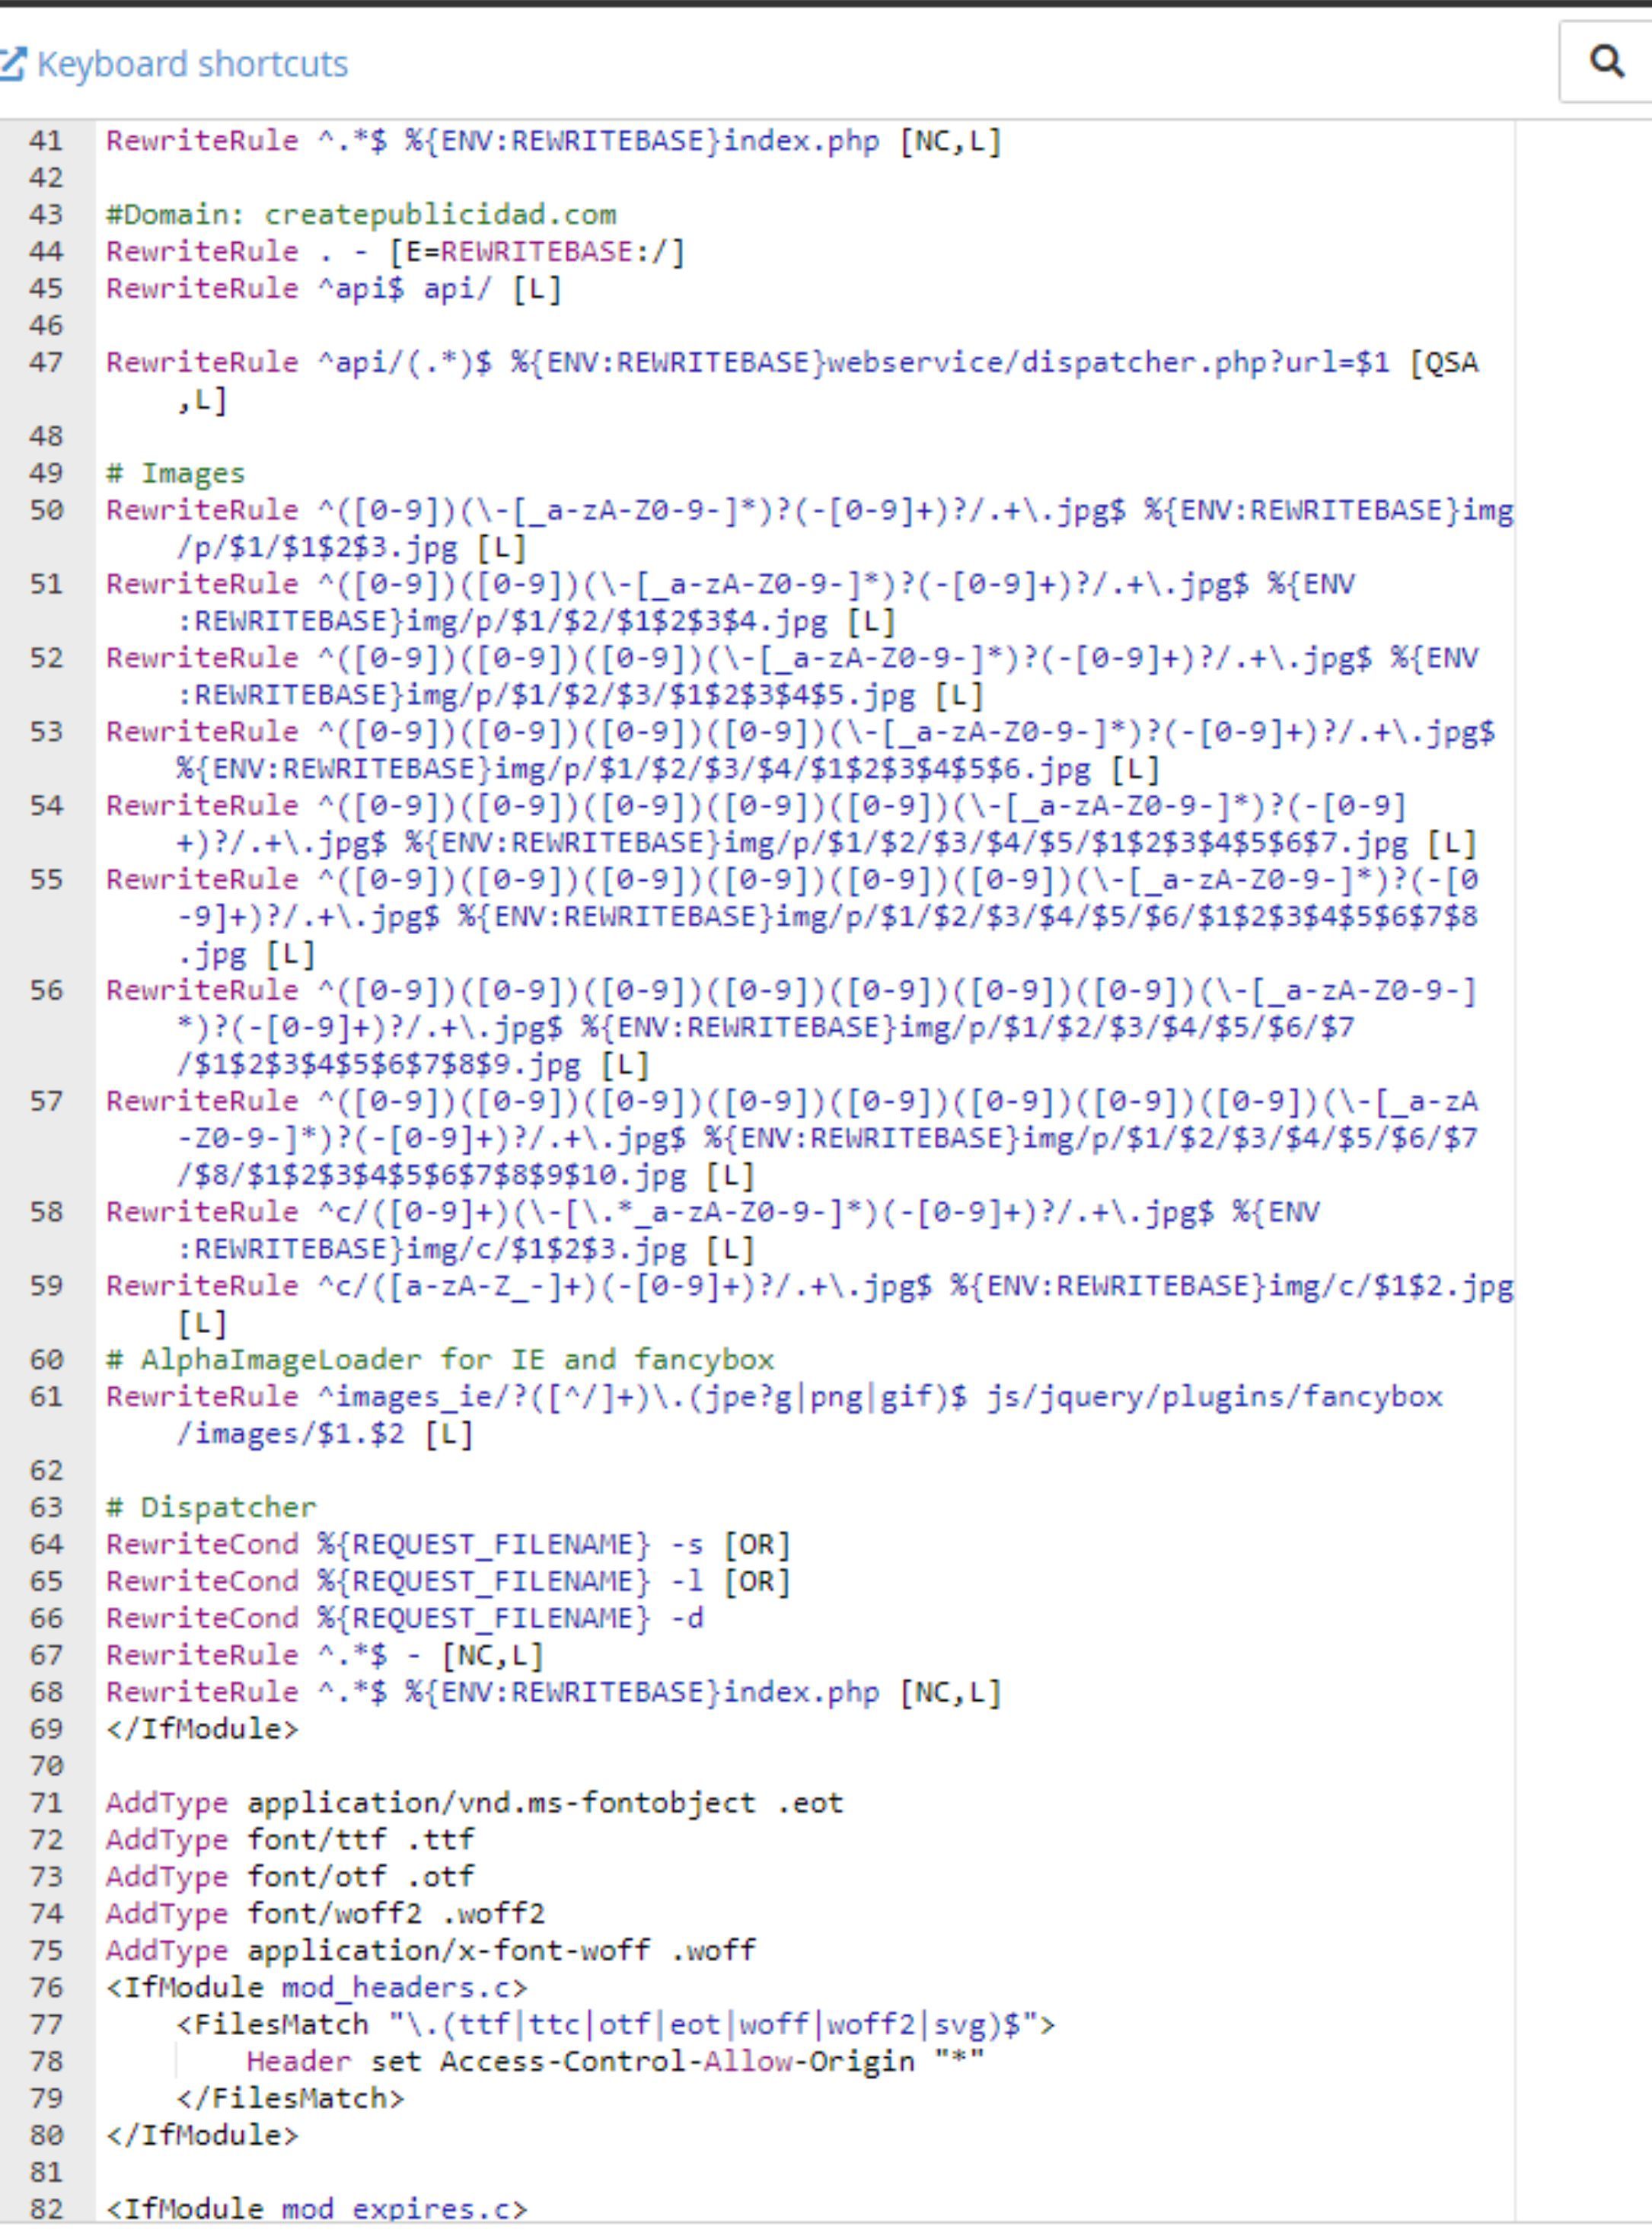This screenshot has width=1652, height=2236.
Task: Click '<IfModule mod_headers.c>' line
Action: [x=316, y=1989]
